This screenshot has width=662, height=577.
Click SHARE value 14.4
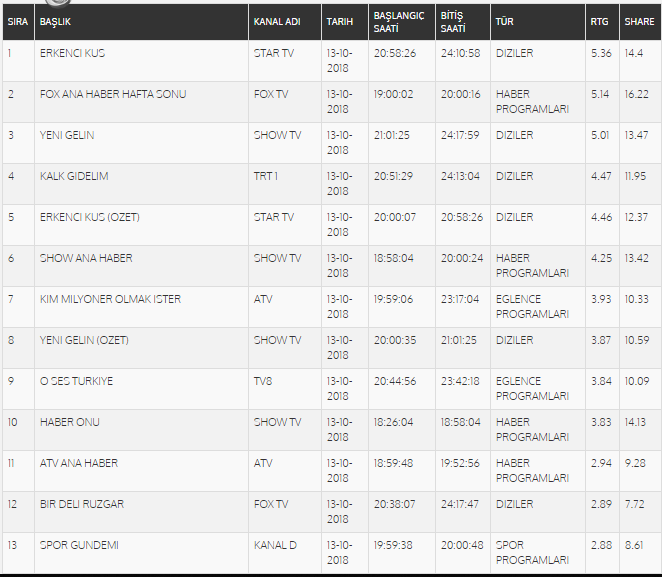634,53
